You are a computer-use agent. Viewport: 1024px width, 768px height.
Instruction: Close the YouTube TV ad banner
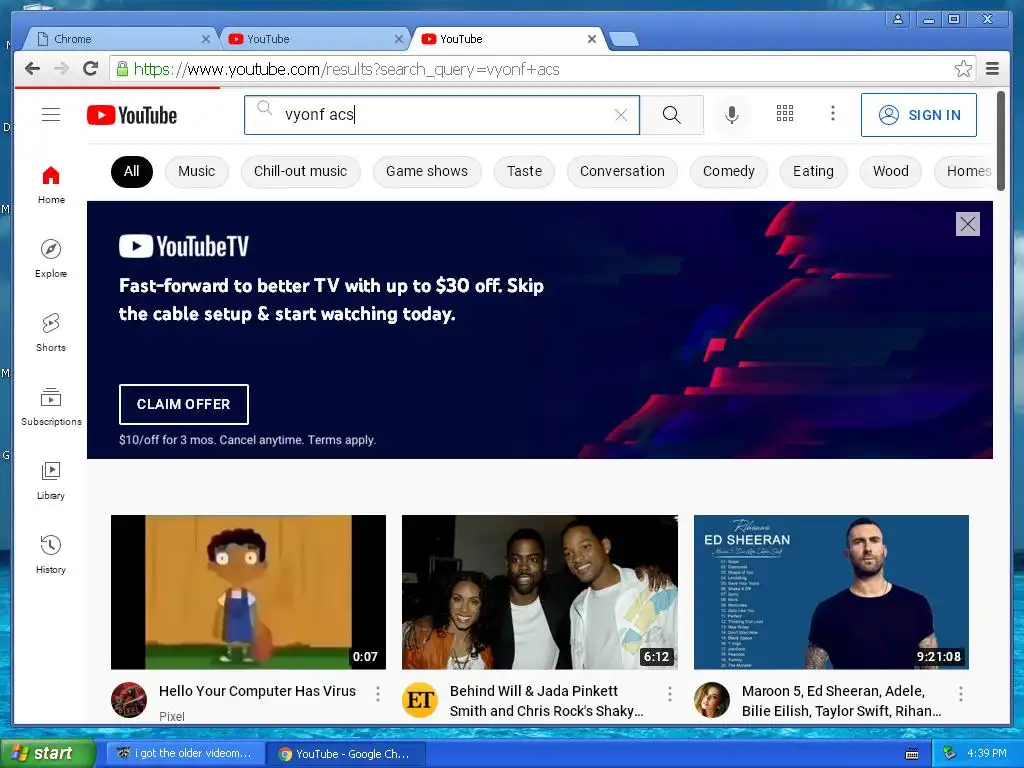click(968, 224)
